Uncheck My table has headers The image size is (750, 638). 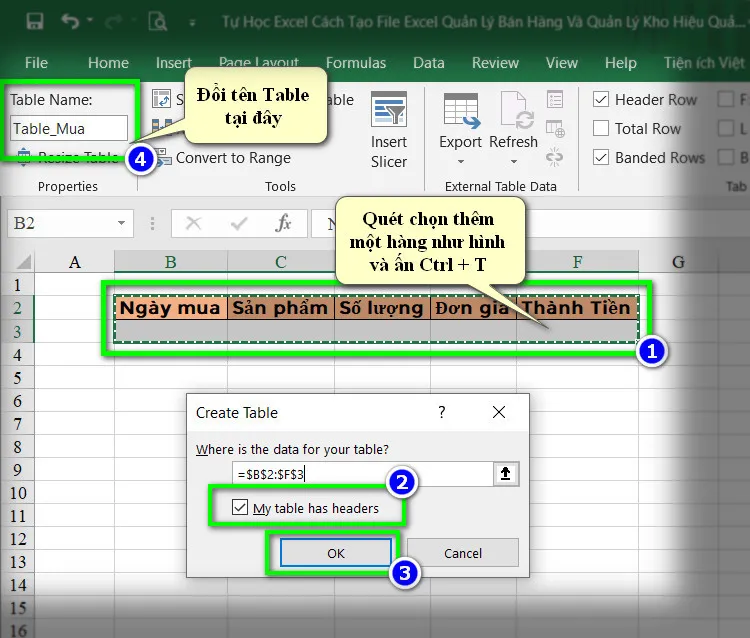tap(239, 508)
